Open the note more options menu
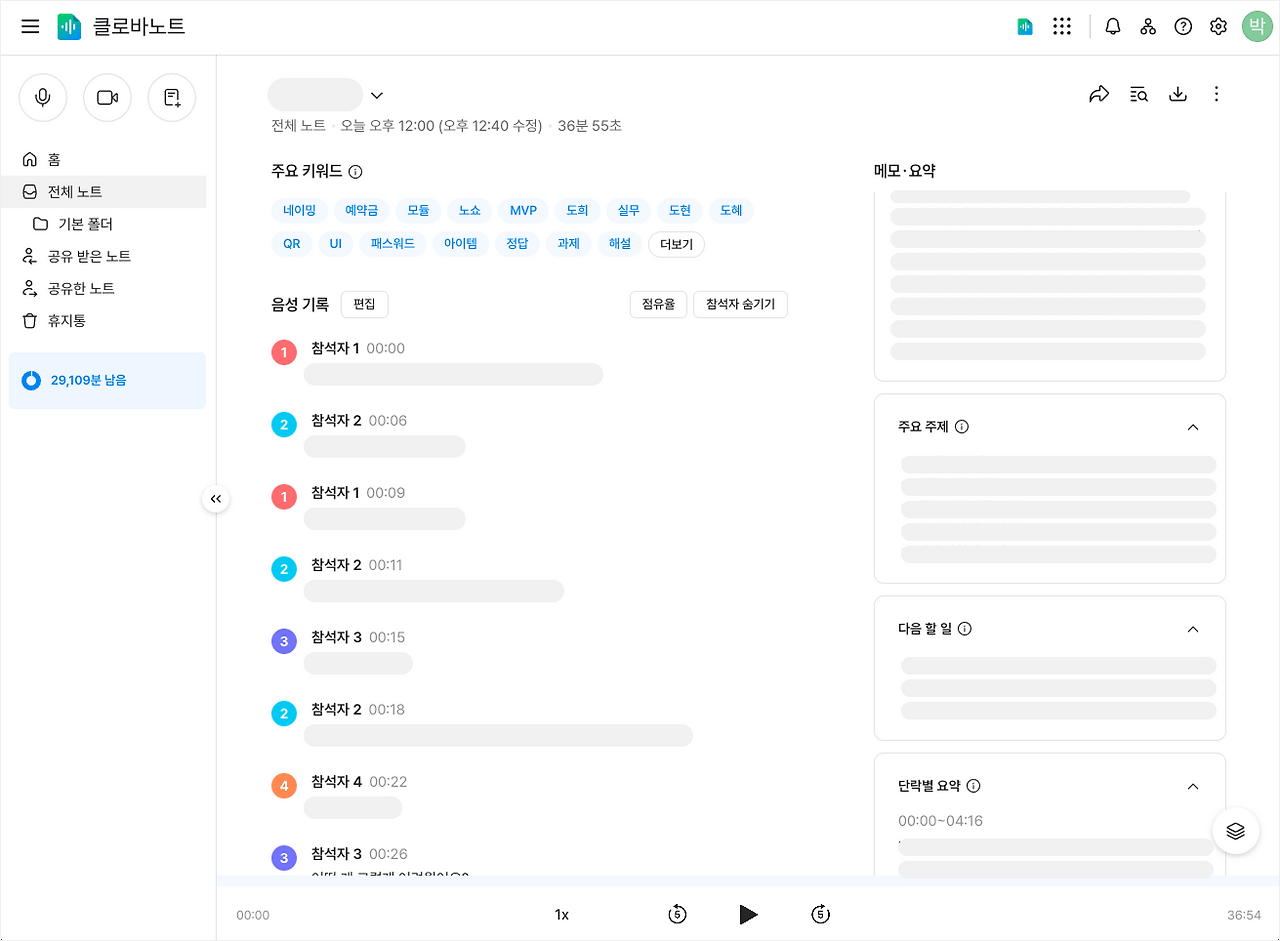 coord(1216,94)
